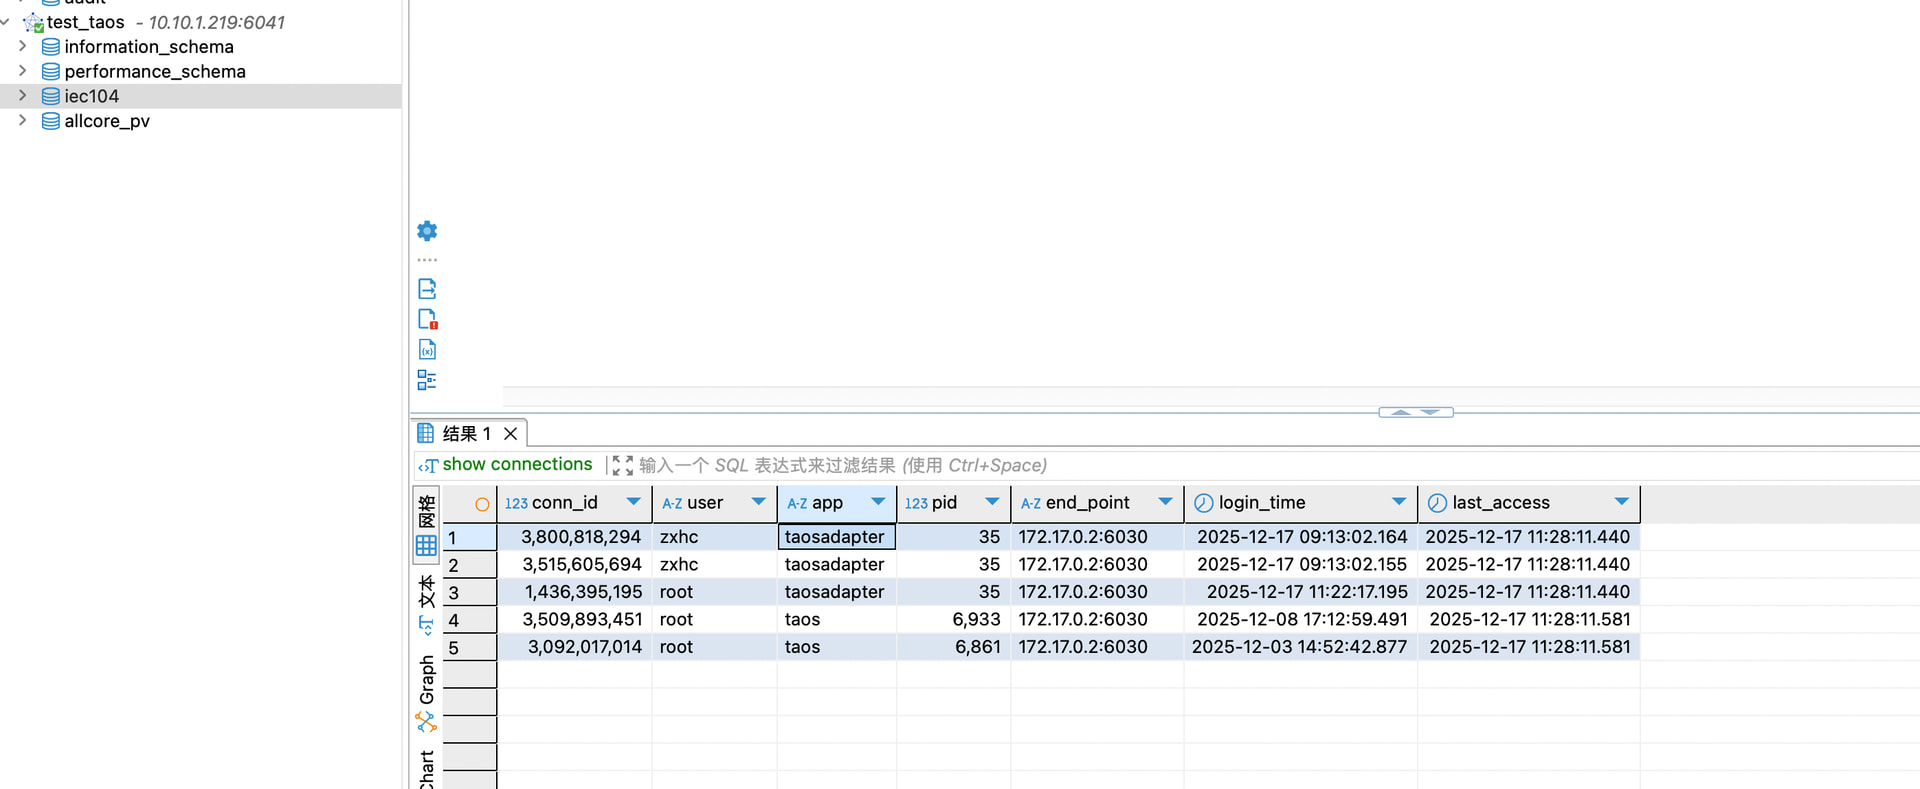This screenshot has width=1920, height=789.
Task: Click the export output file icon
Action: click(427, 289)
